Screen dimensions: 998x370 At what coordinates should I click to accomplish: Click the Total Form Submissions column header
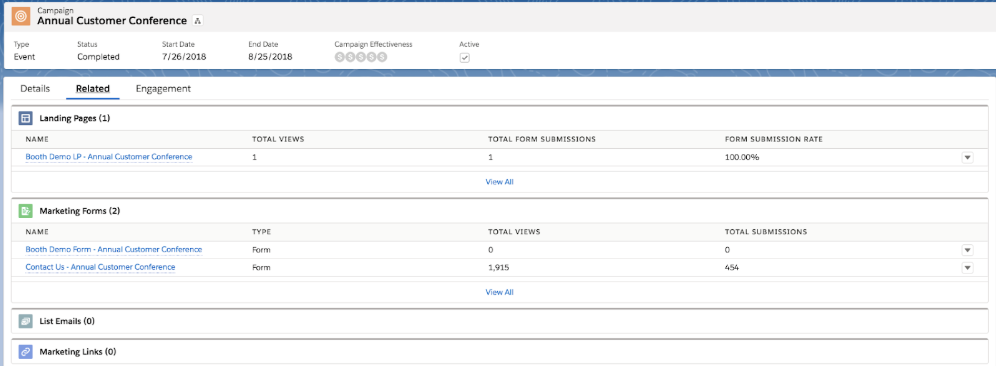(x=542, y=139)
